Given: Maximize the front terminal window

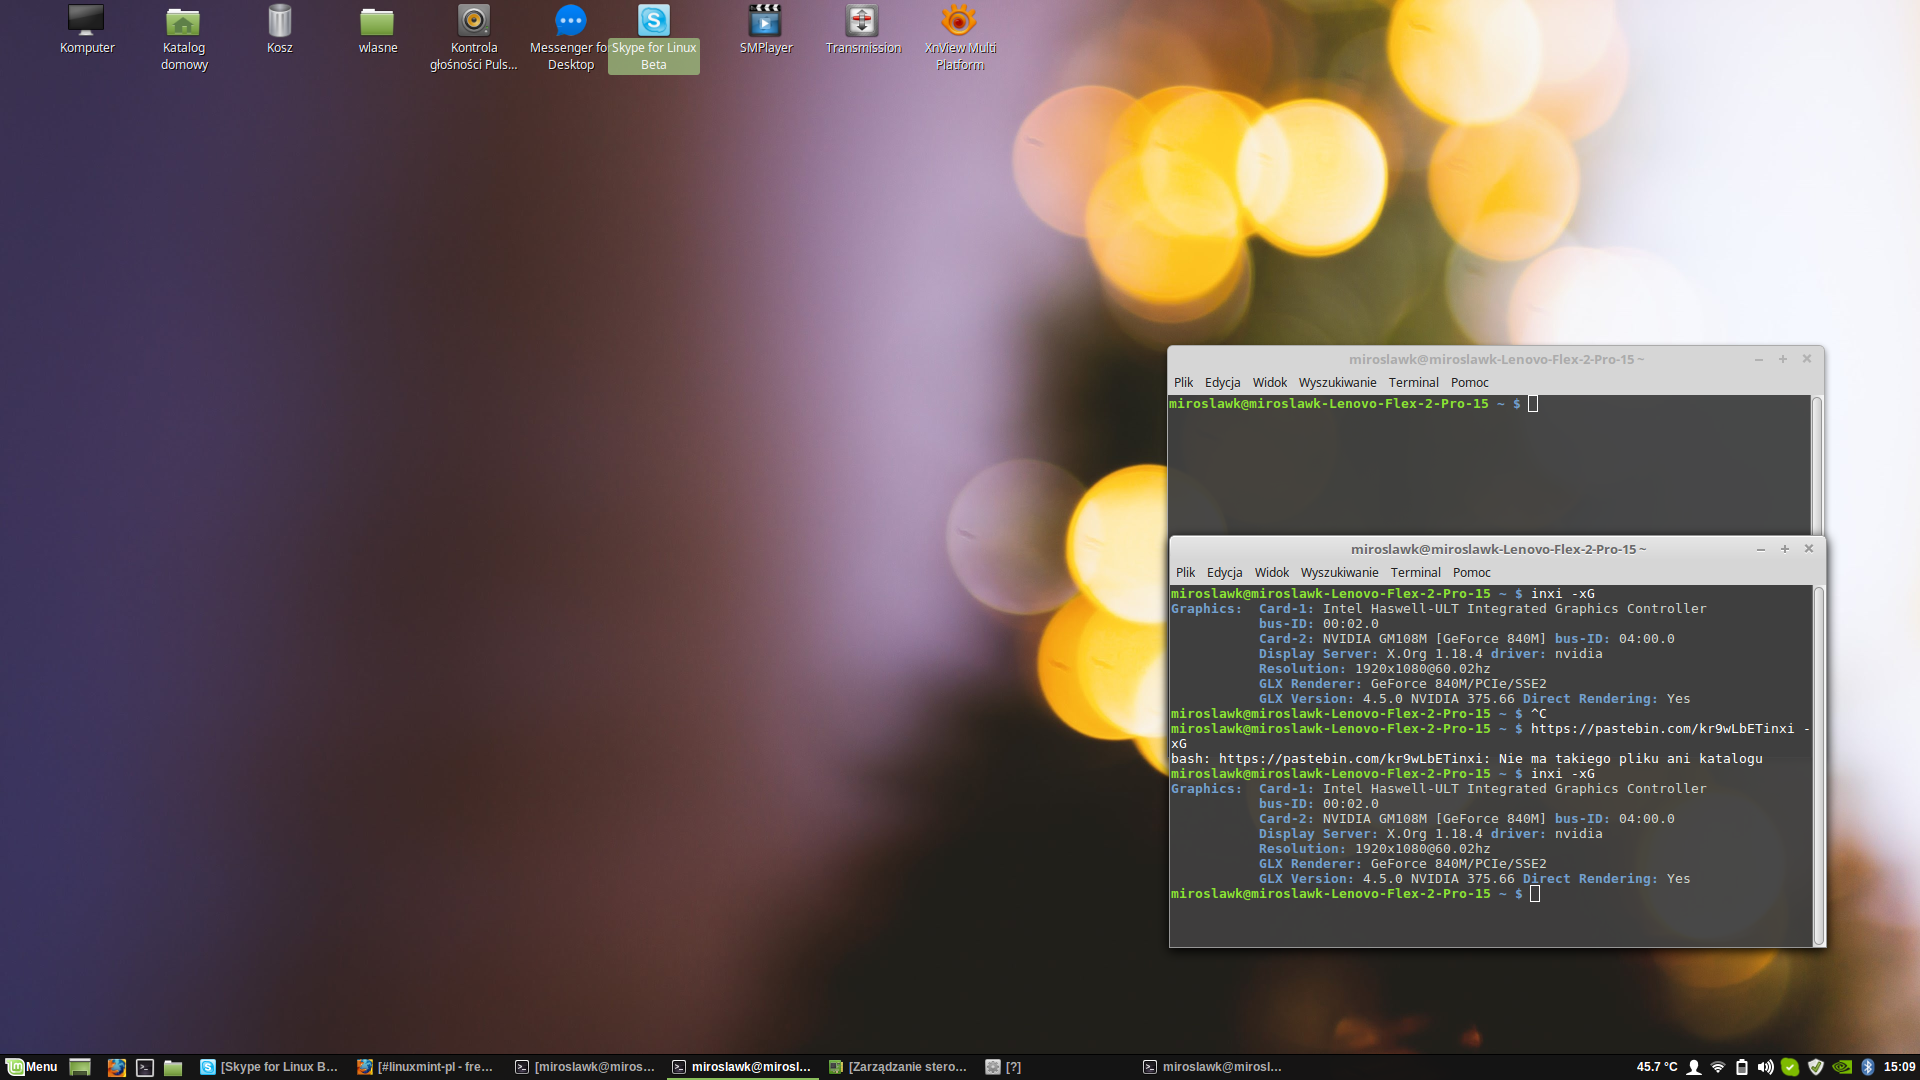Looking at the screenshot, I should click(1785, 549).
